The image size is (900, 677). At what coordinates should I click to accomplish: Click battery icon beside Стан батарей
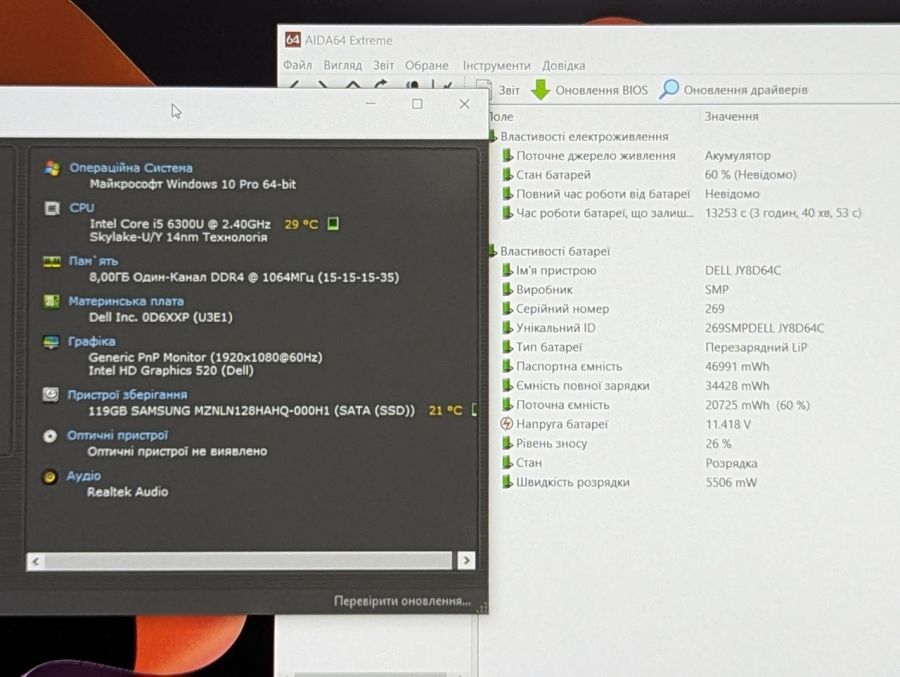(507, 175)
